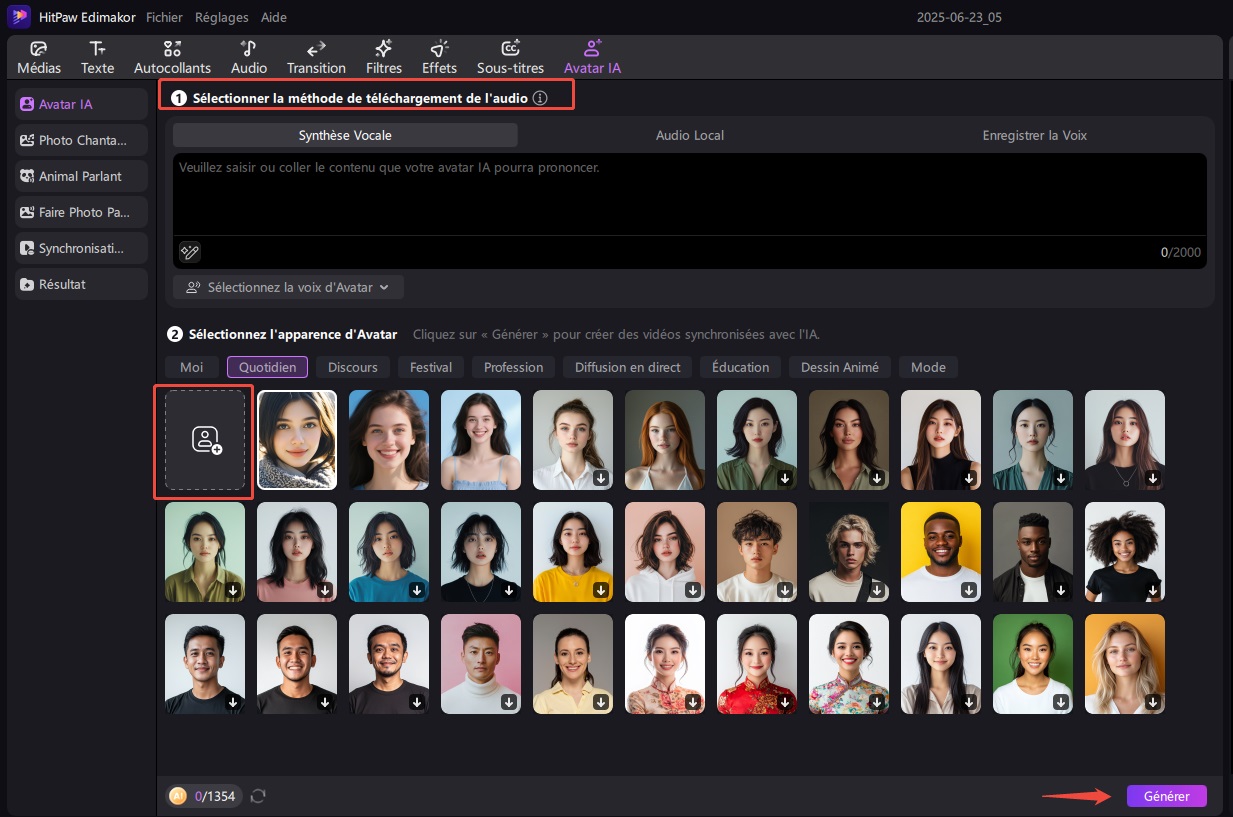1233x817 pixels.
Task: Open Animal Parlant in the sidebar
Action: pos(81,176)
